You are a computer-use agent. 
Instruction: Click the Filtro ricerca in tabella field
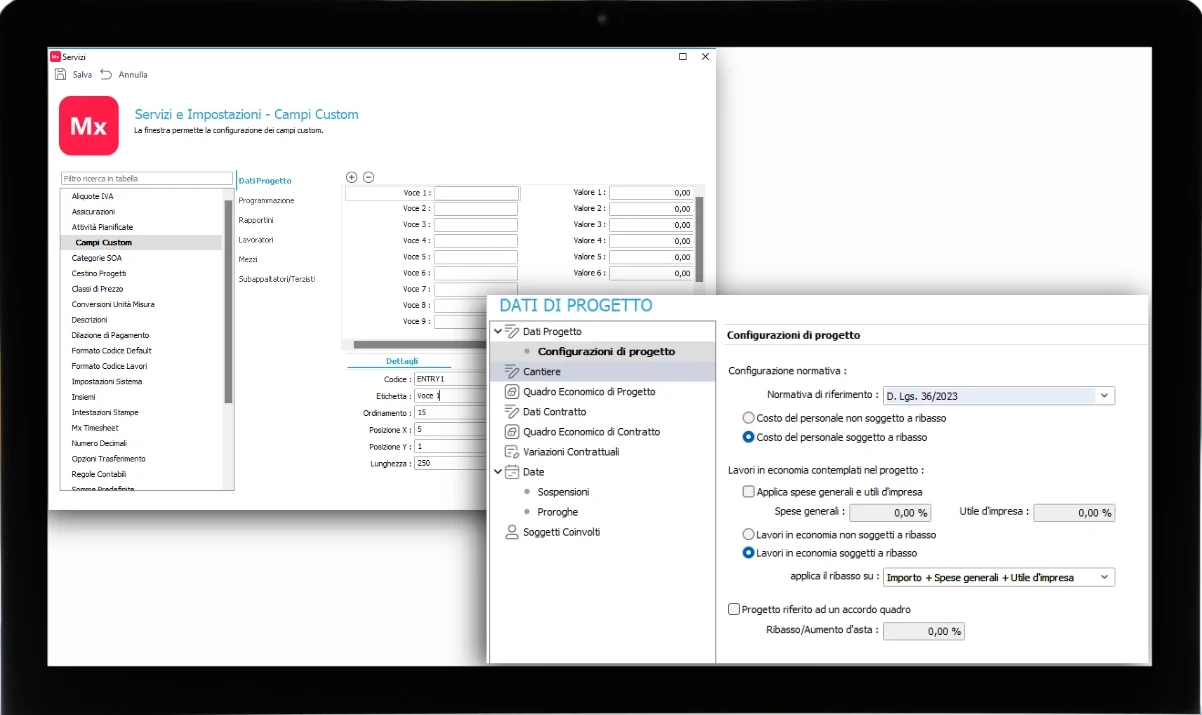[147, 179]
